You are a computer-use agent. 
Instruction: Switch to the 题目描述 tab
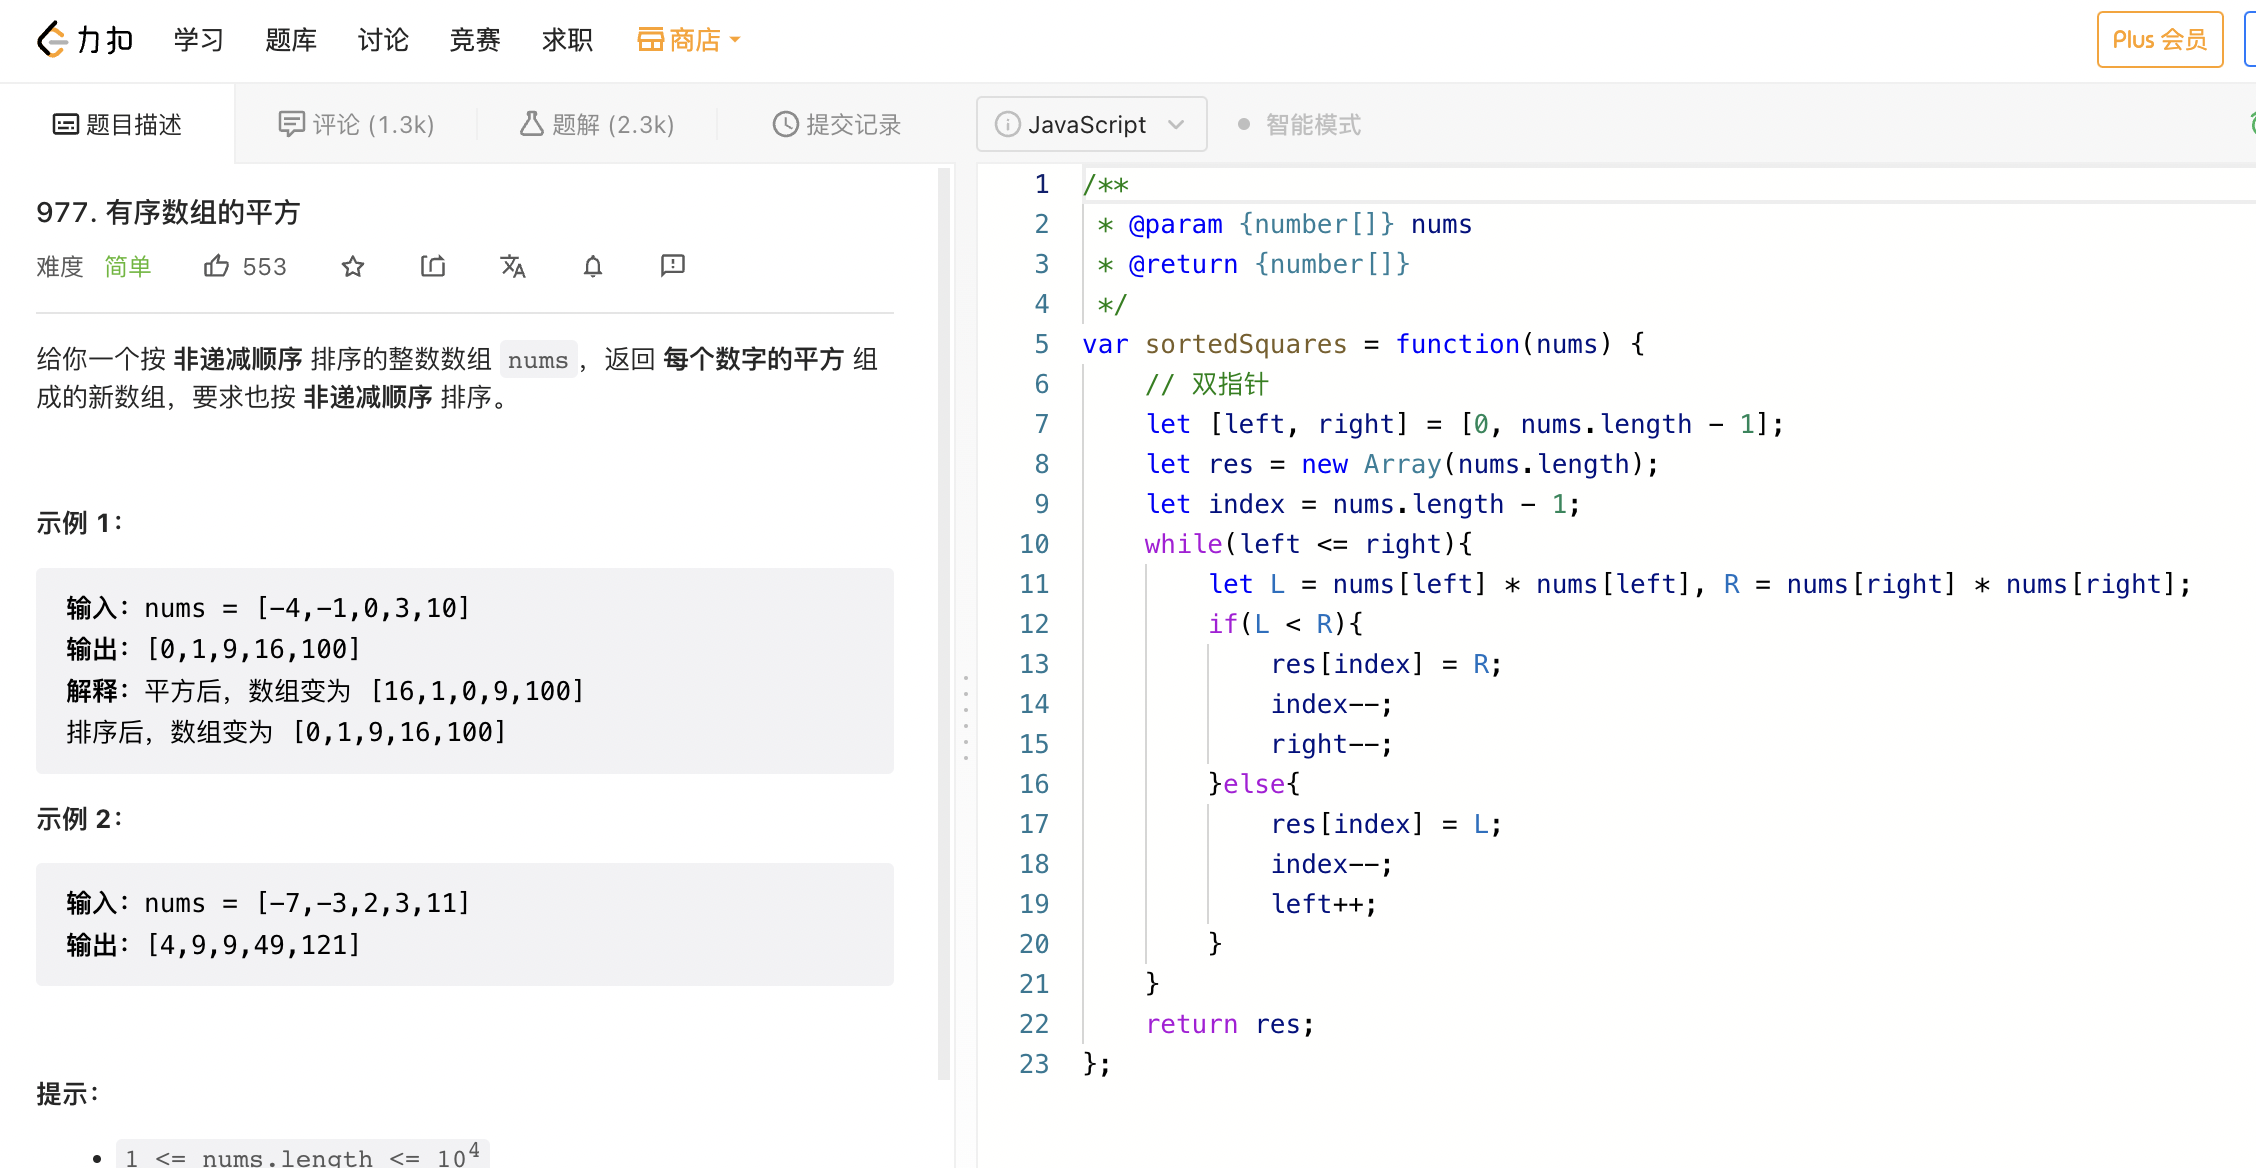pos(118,124)
